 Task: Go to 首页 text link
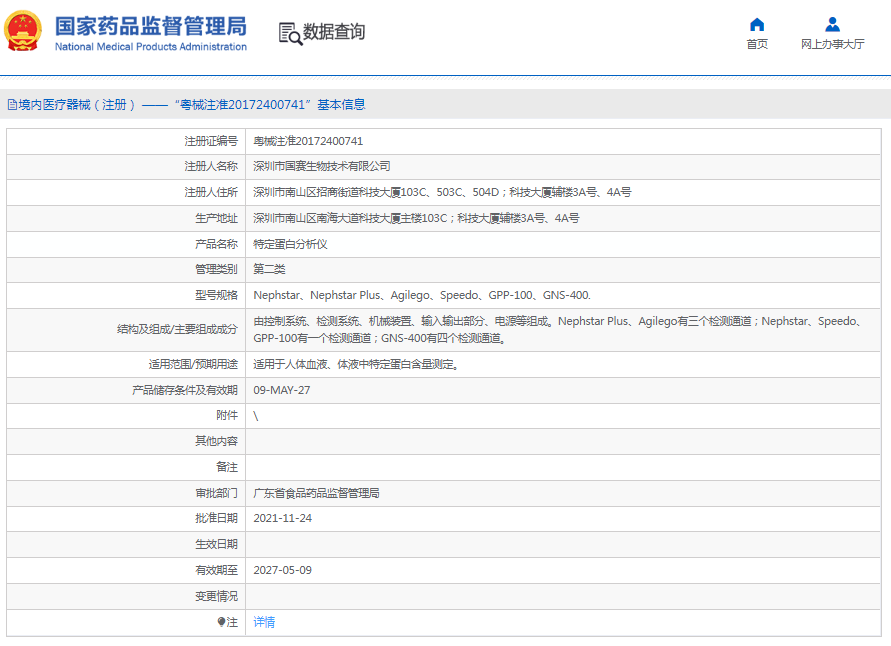pos(757,44)
